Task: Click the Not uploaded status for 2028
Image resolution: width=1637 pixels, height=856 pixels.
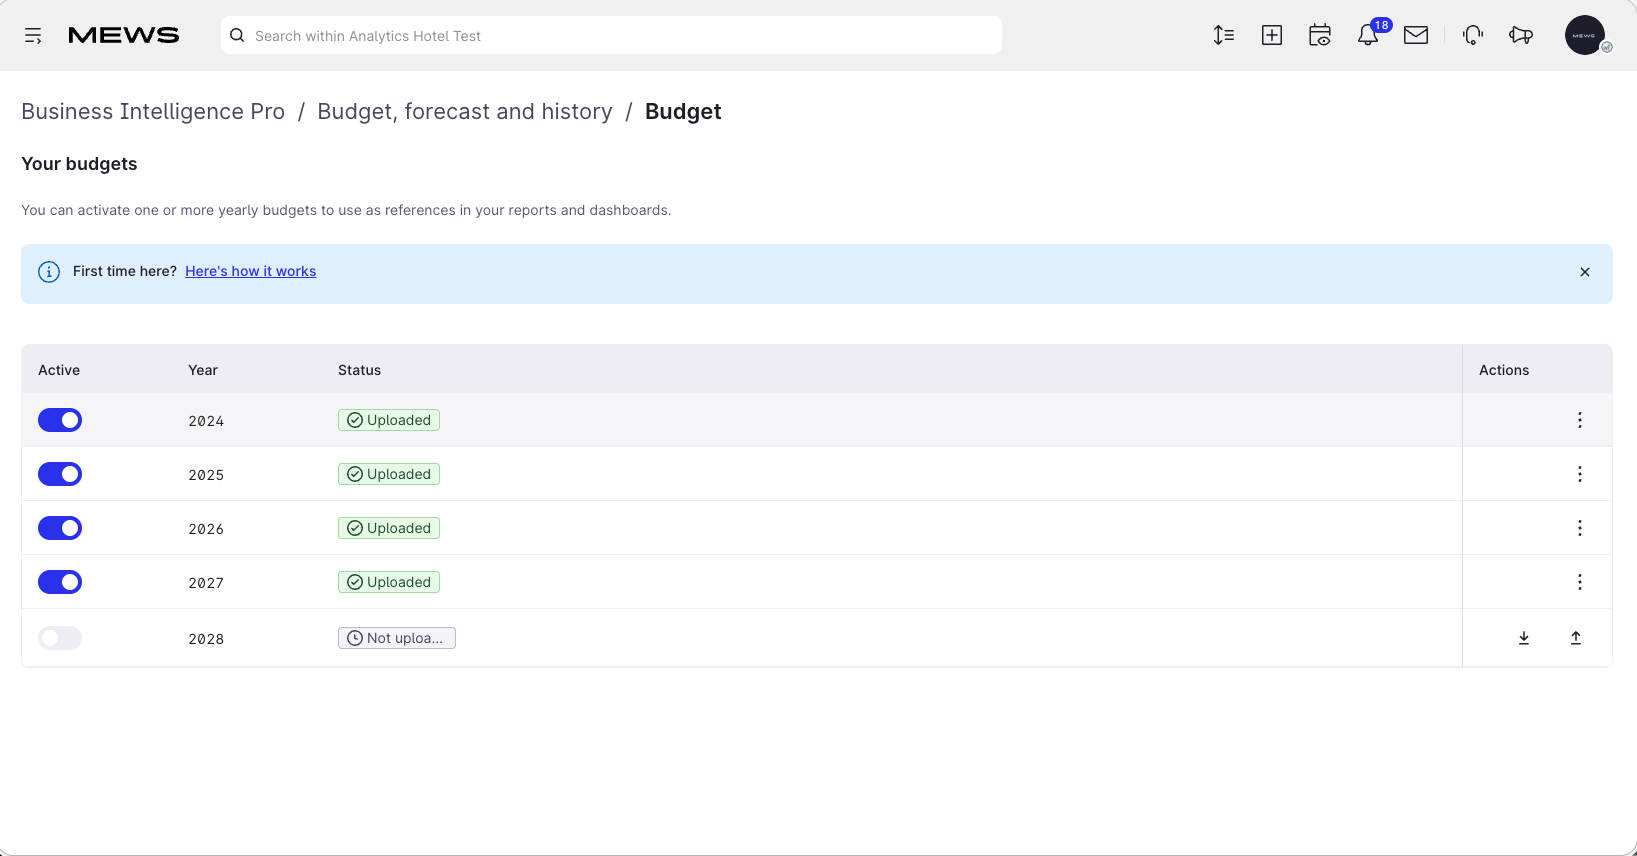Action: (397, 638)
